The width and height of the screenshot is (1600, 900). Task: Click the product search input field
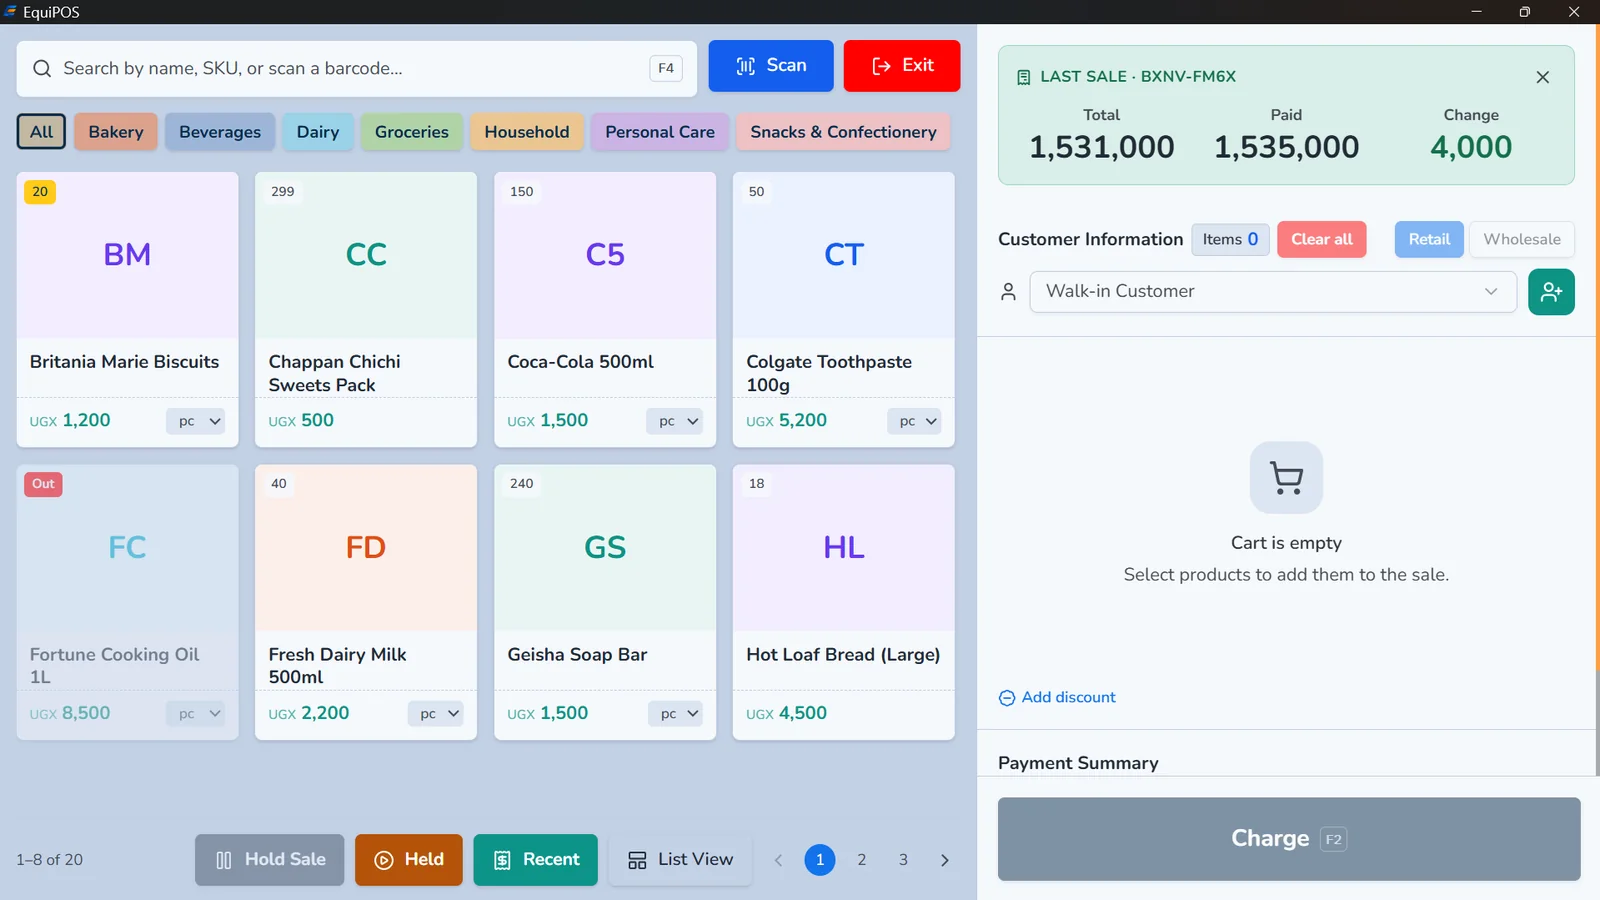(357, 69)
